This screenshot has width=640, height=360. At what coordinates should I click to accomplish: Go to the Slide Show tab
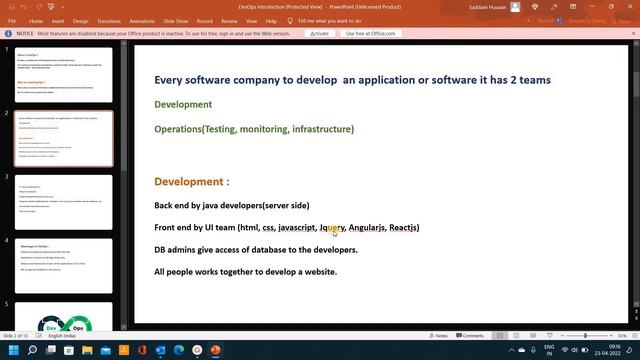pyautogui.click(x=176, y=21)
